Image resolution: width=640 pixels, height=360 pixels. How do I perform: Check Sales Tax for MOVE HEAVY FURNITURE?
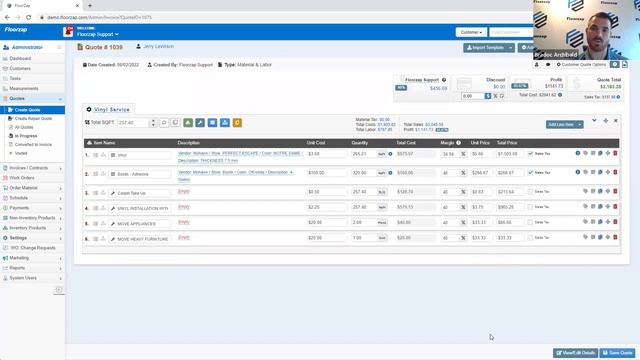point(530,238)
